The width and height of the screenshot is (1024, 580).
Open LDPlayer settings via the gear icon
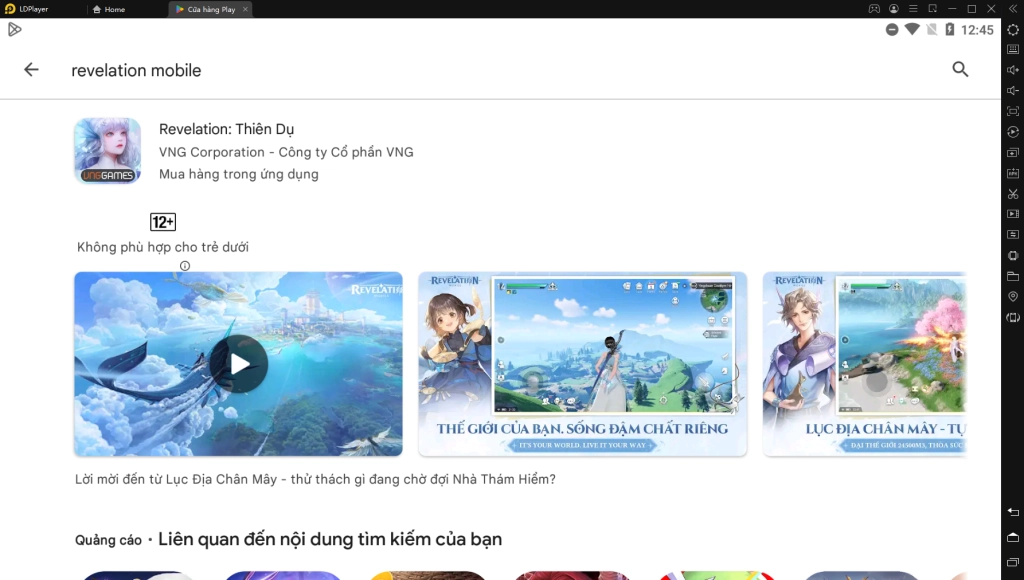pyautogui.click(x=1012, y=30)
